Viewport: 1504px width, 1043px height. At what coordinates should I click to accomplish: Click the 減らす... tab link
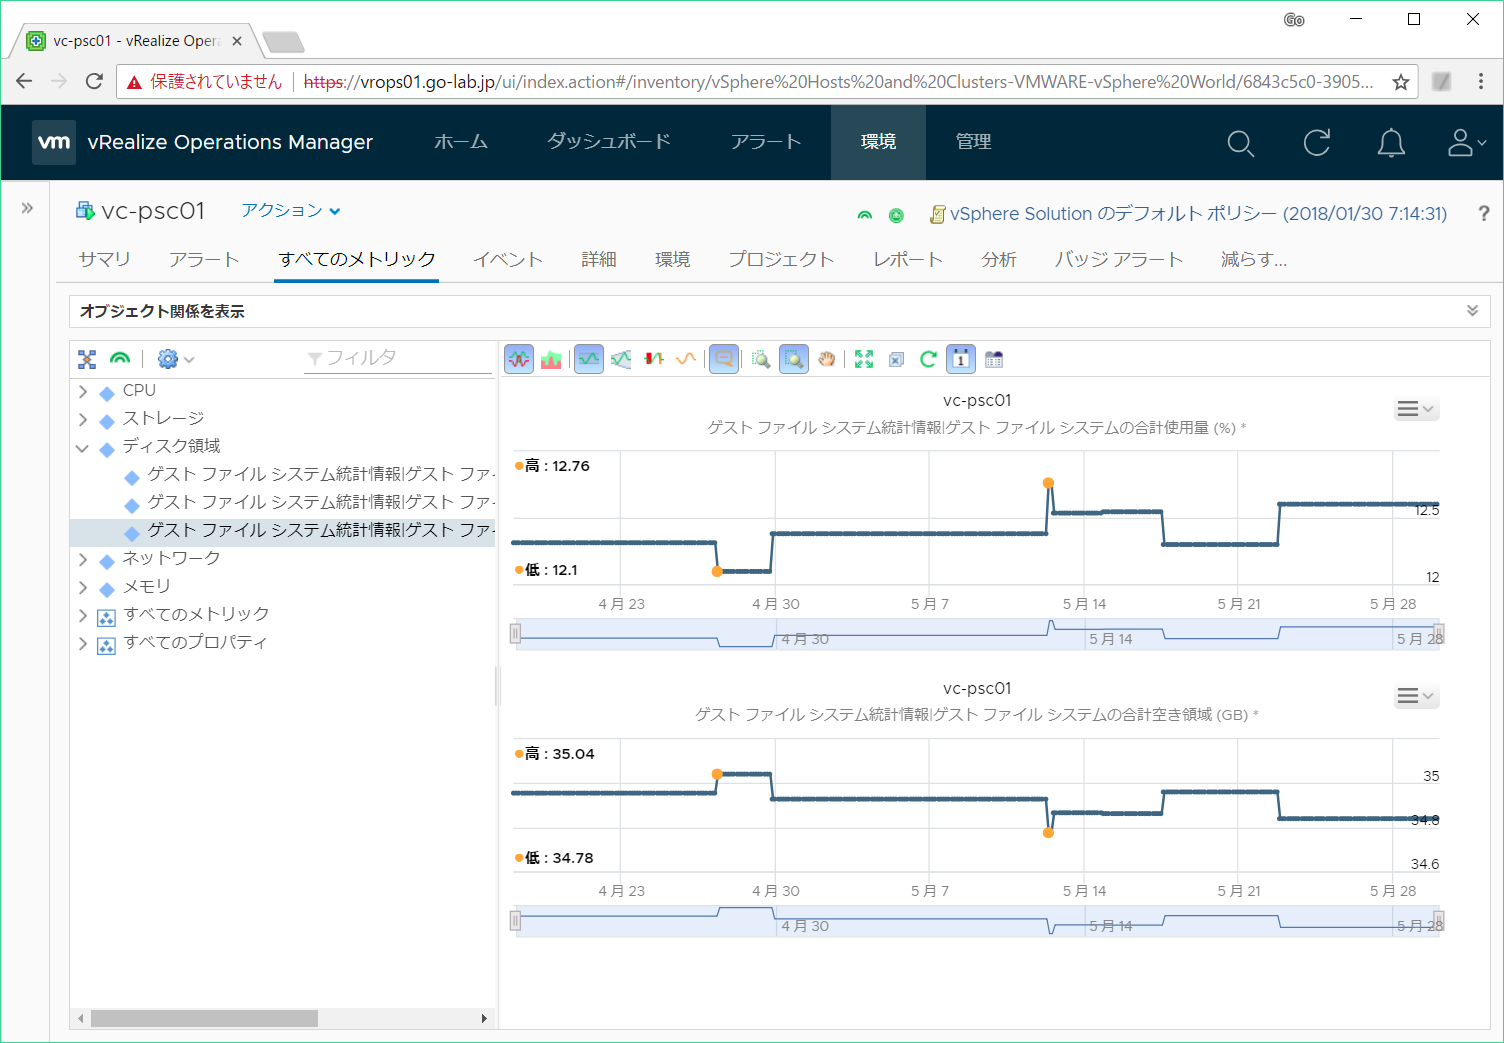click(1254, 259)
